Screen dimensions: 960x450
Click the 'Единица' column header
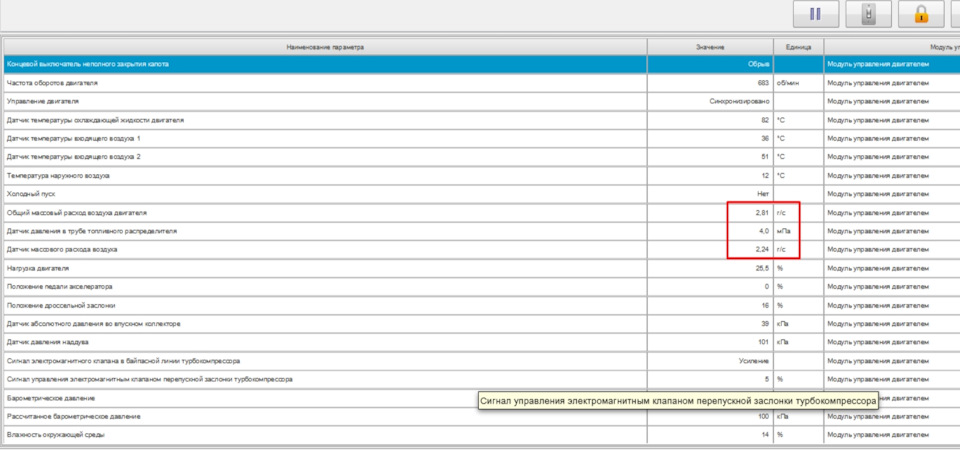point(798,47)
